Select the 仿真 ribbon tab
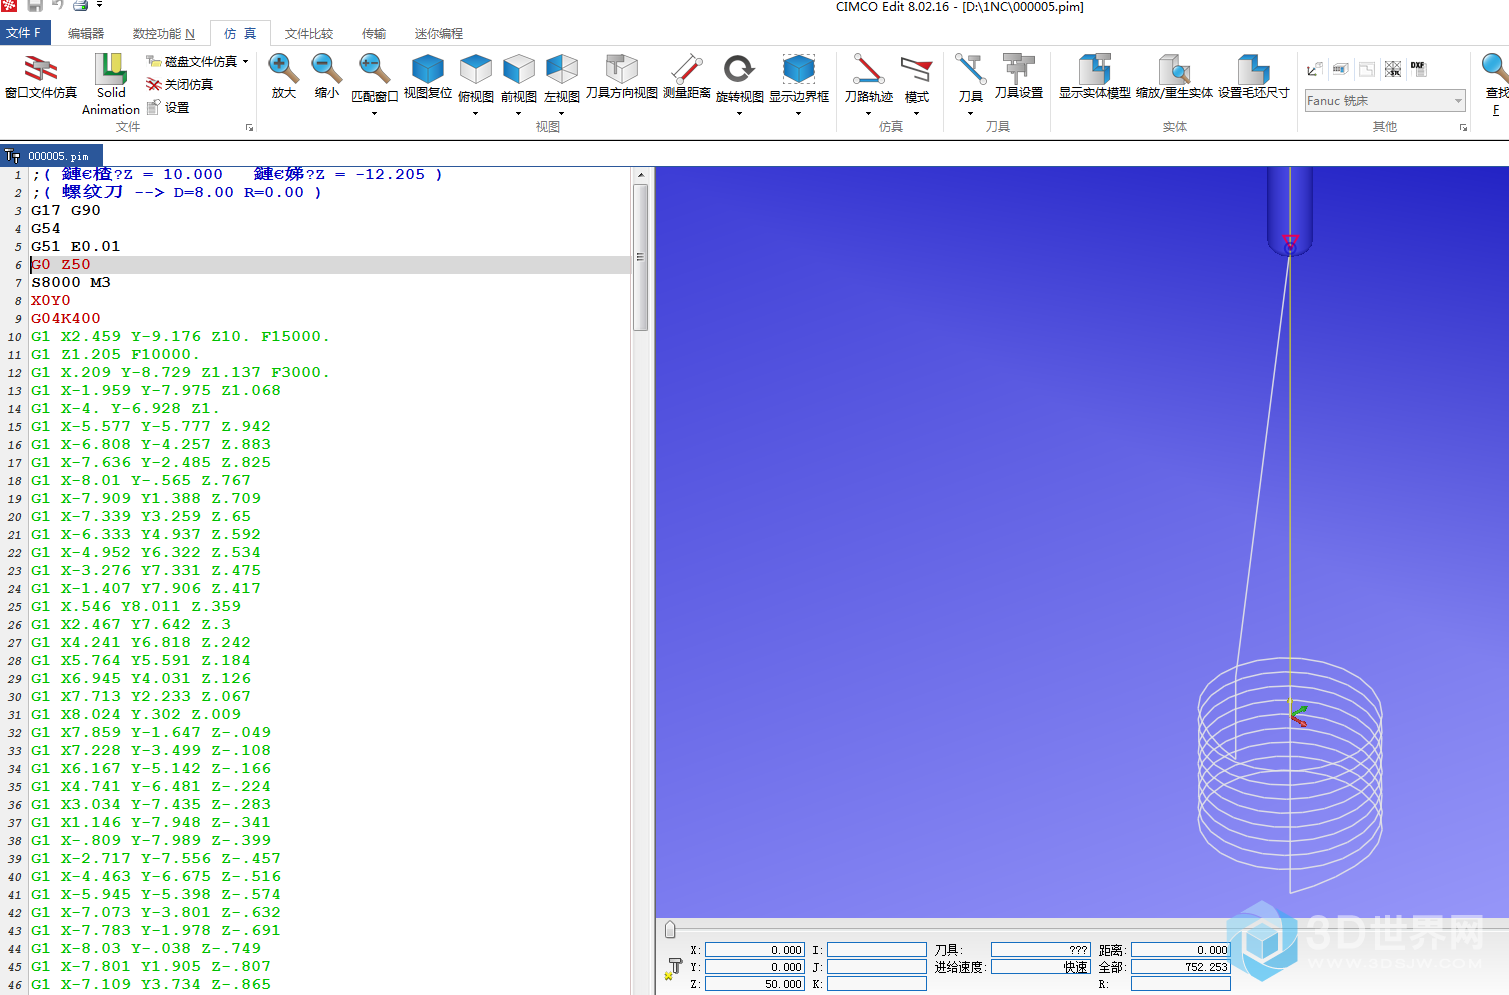Image resolution: width=1509 pixels, height=995 pixels. click(x=240, y=33)
